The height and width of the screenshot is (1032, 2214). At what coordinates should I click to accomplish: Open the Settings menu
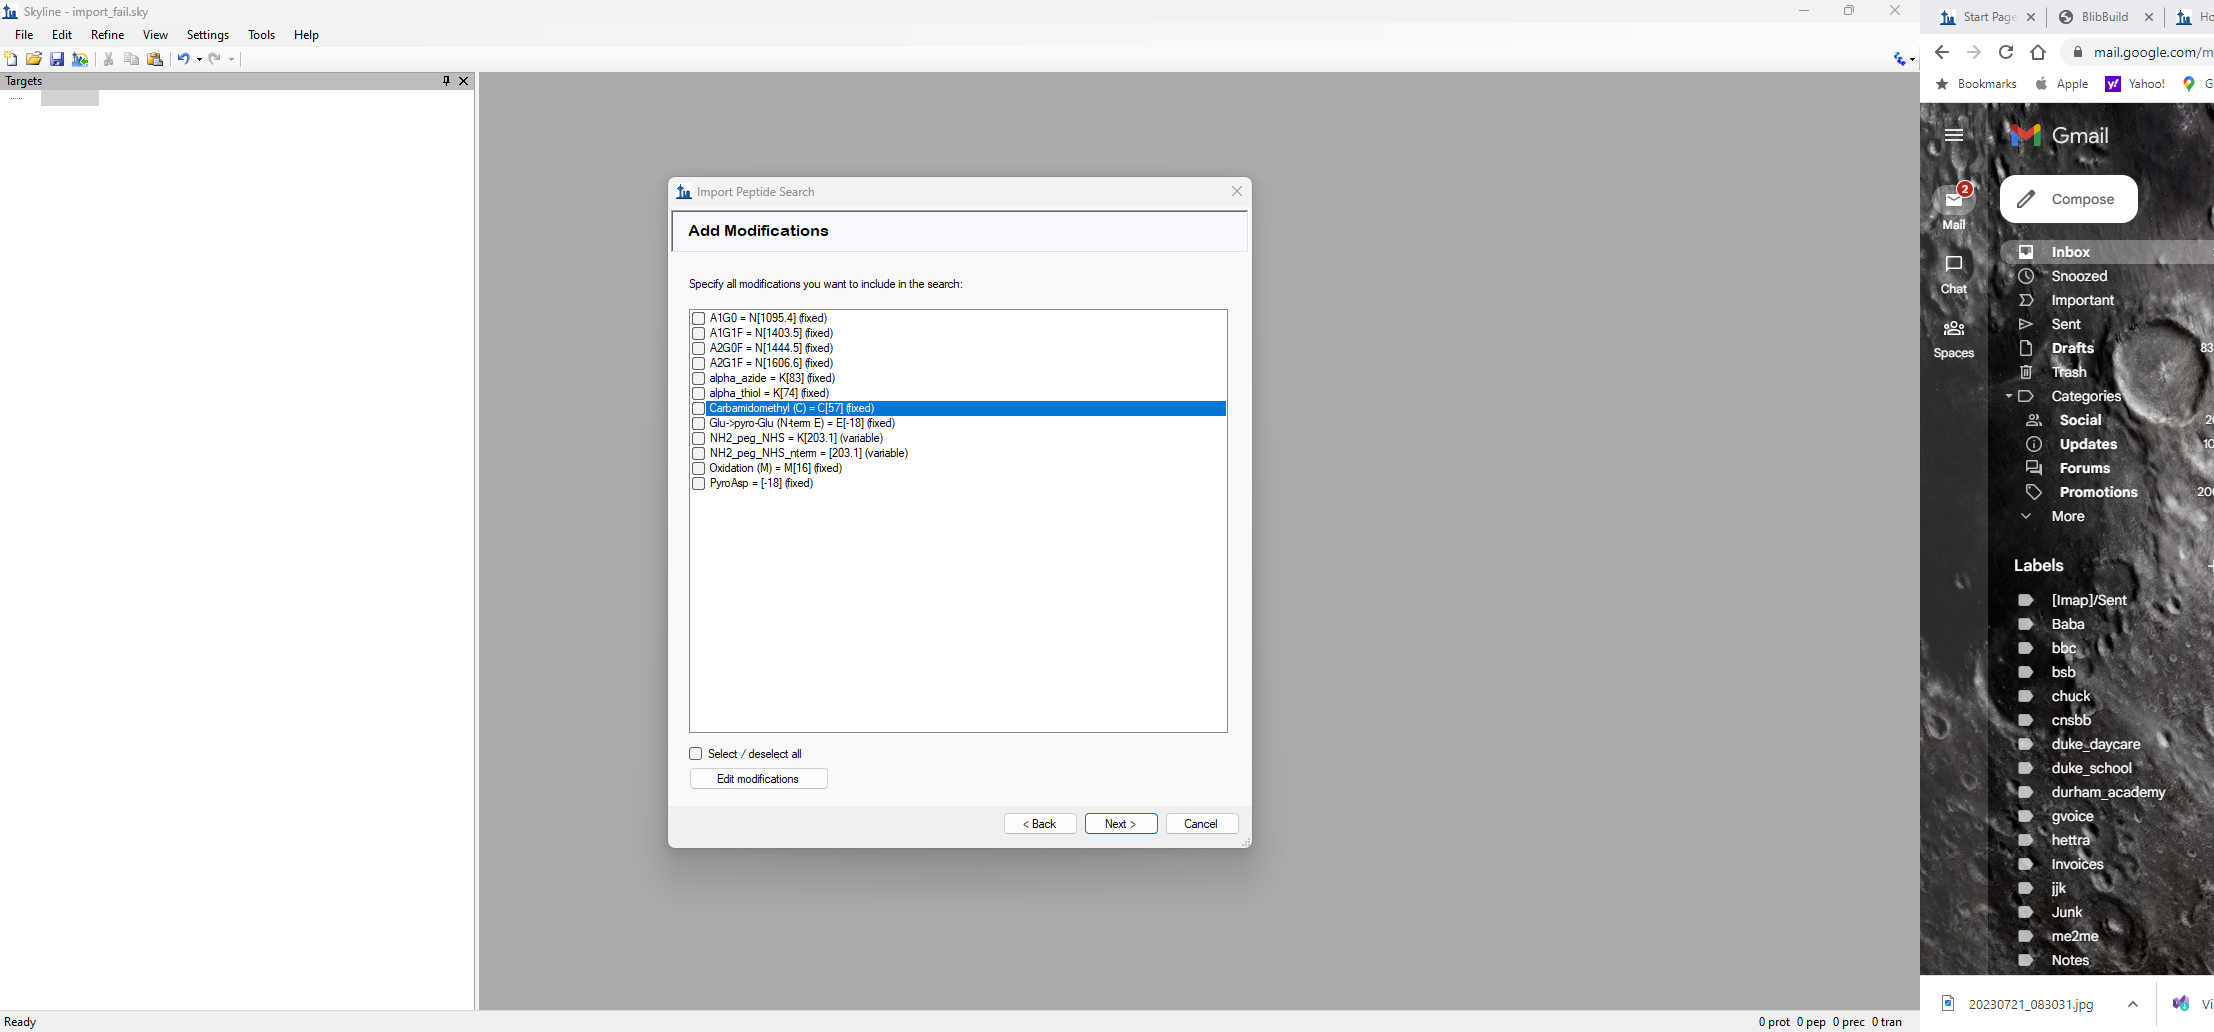point(207,35)
